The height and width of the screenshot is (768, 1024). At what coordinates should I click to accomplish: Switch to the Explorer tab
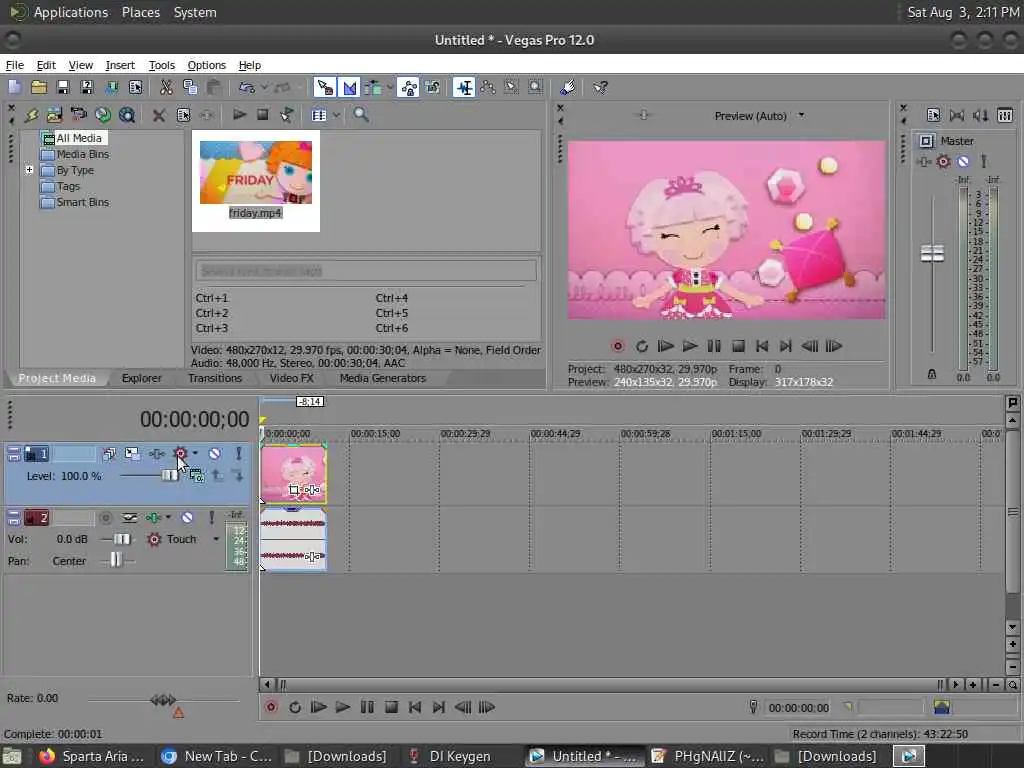[141, 378]
